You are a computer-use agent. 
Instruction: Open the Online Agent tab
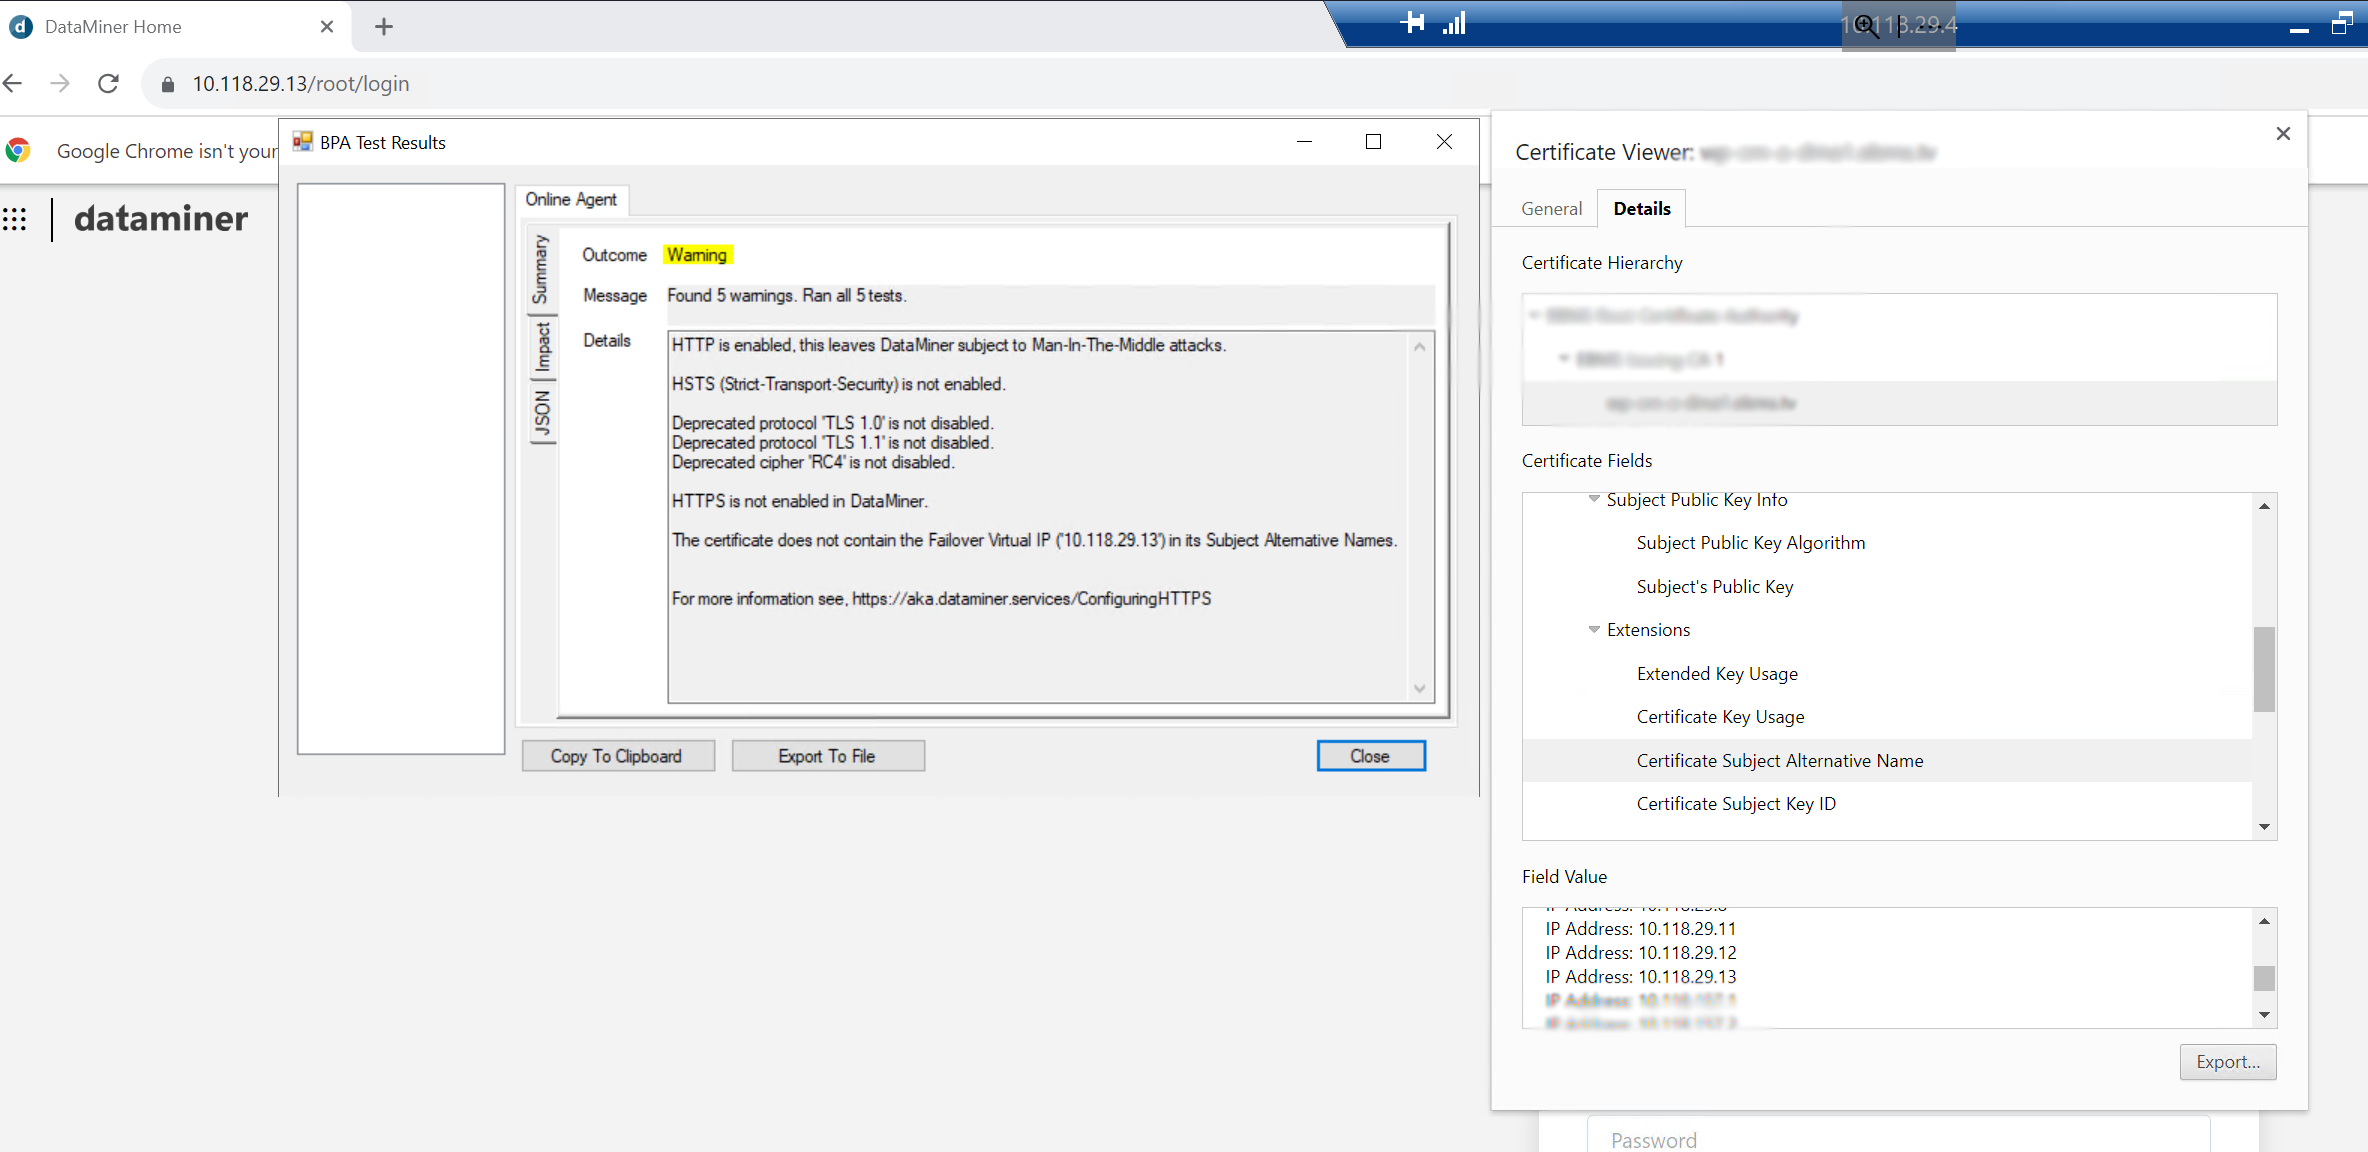571,199
